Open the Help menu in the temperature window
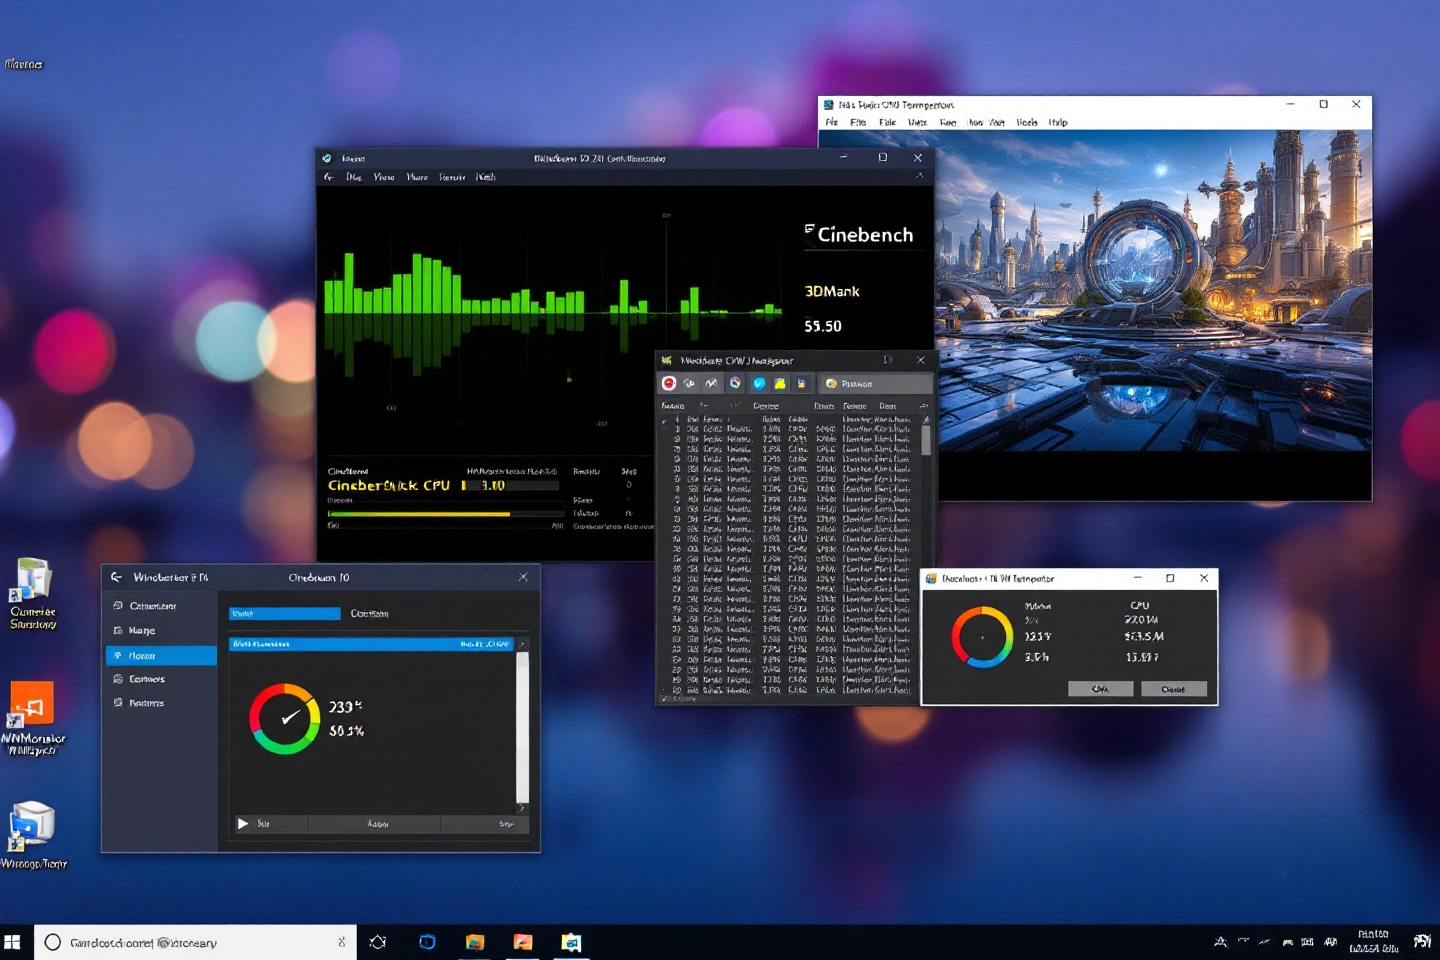This screenshot has width=1440, height=960. tap(1058, 122)
